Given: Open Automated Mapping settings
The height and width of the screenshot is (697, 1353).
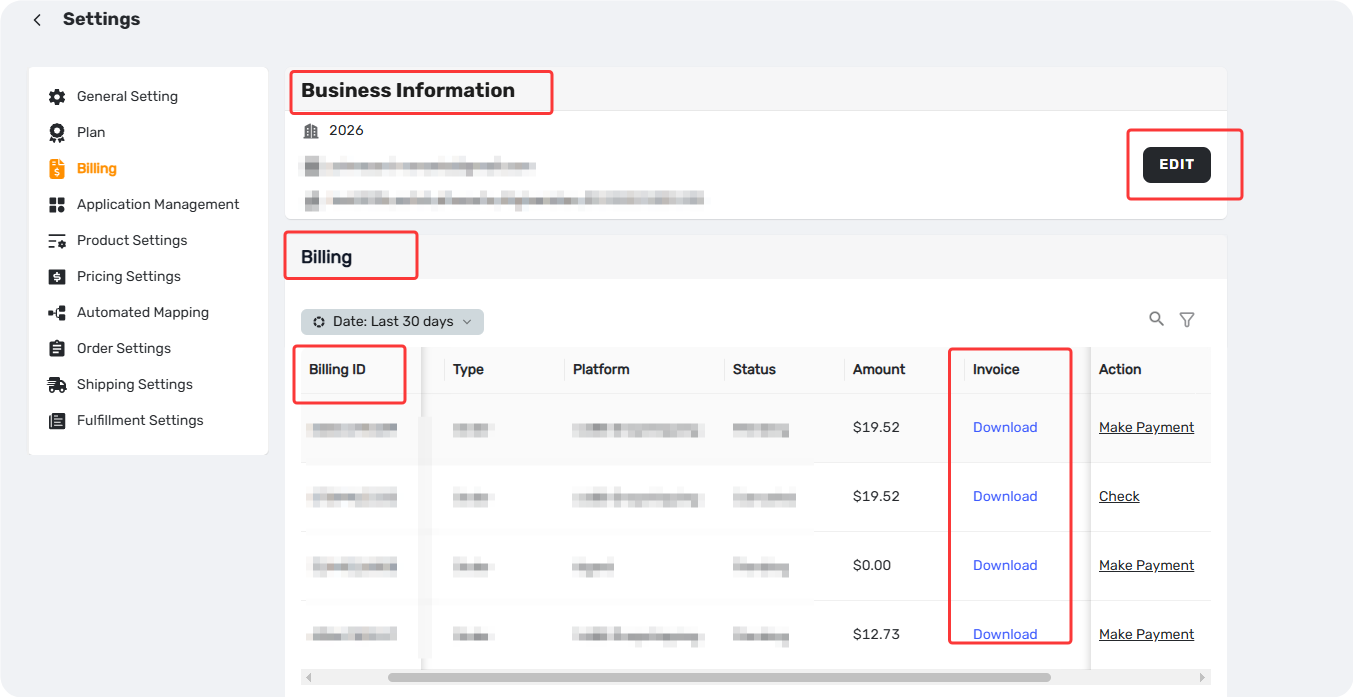Looking at the screenshot, I should point(143,313).
